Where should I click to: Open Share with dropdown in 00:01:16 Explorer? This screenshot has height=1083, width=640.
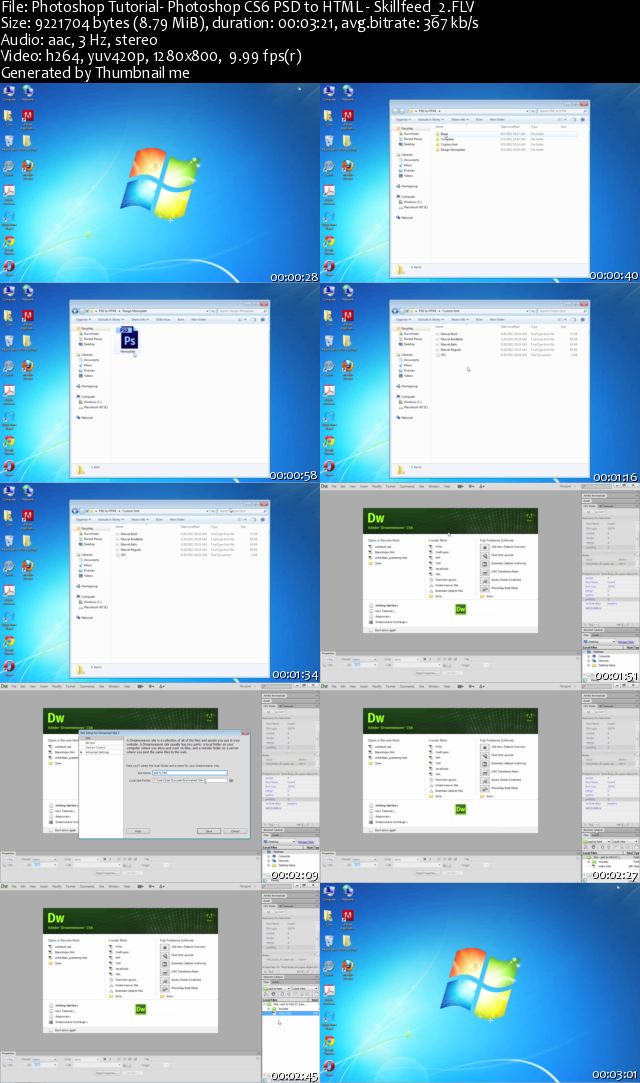460,319
